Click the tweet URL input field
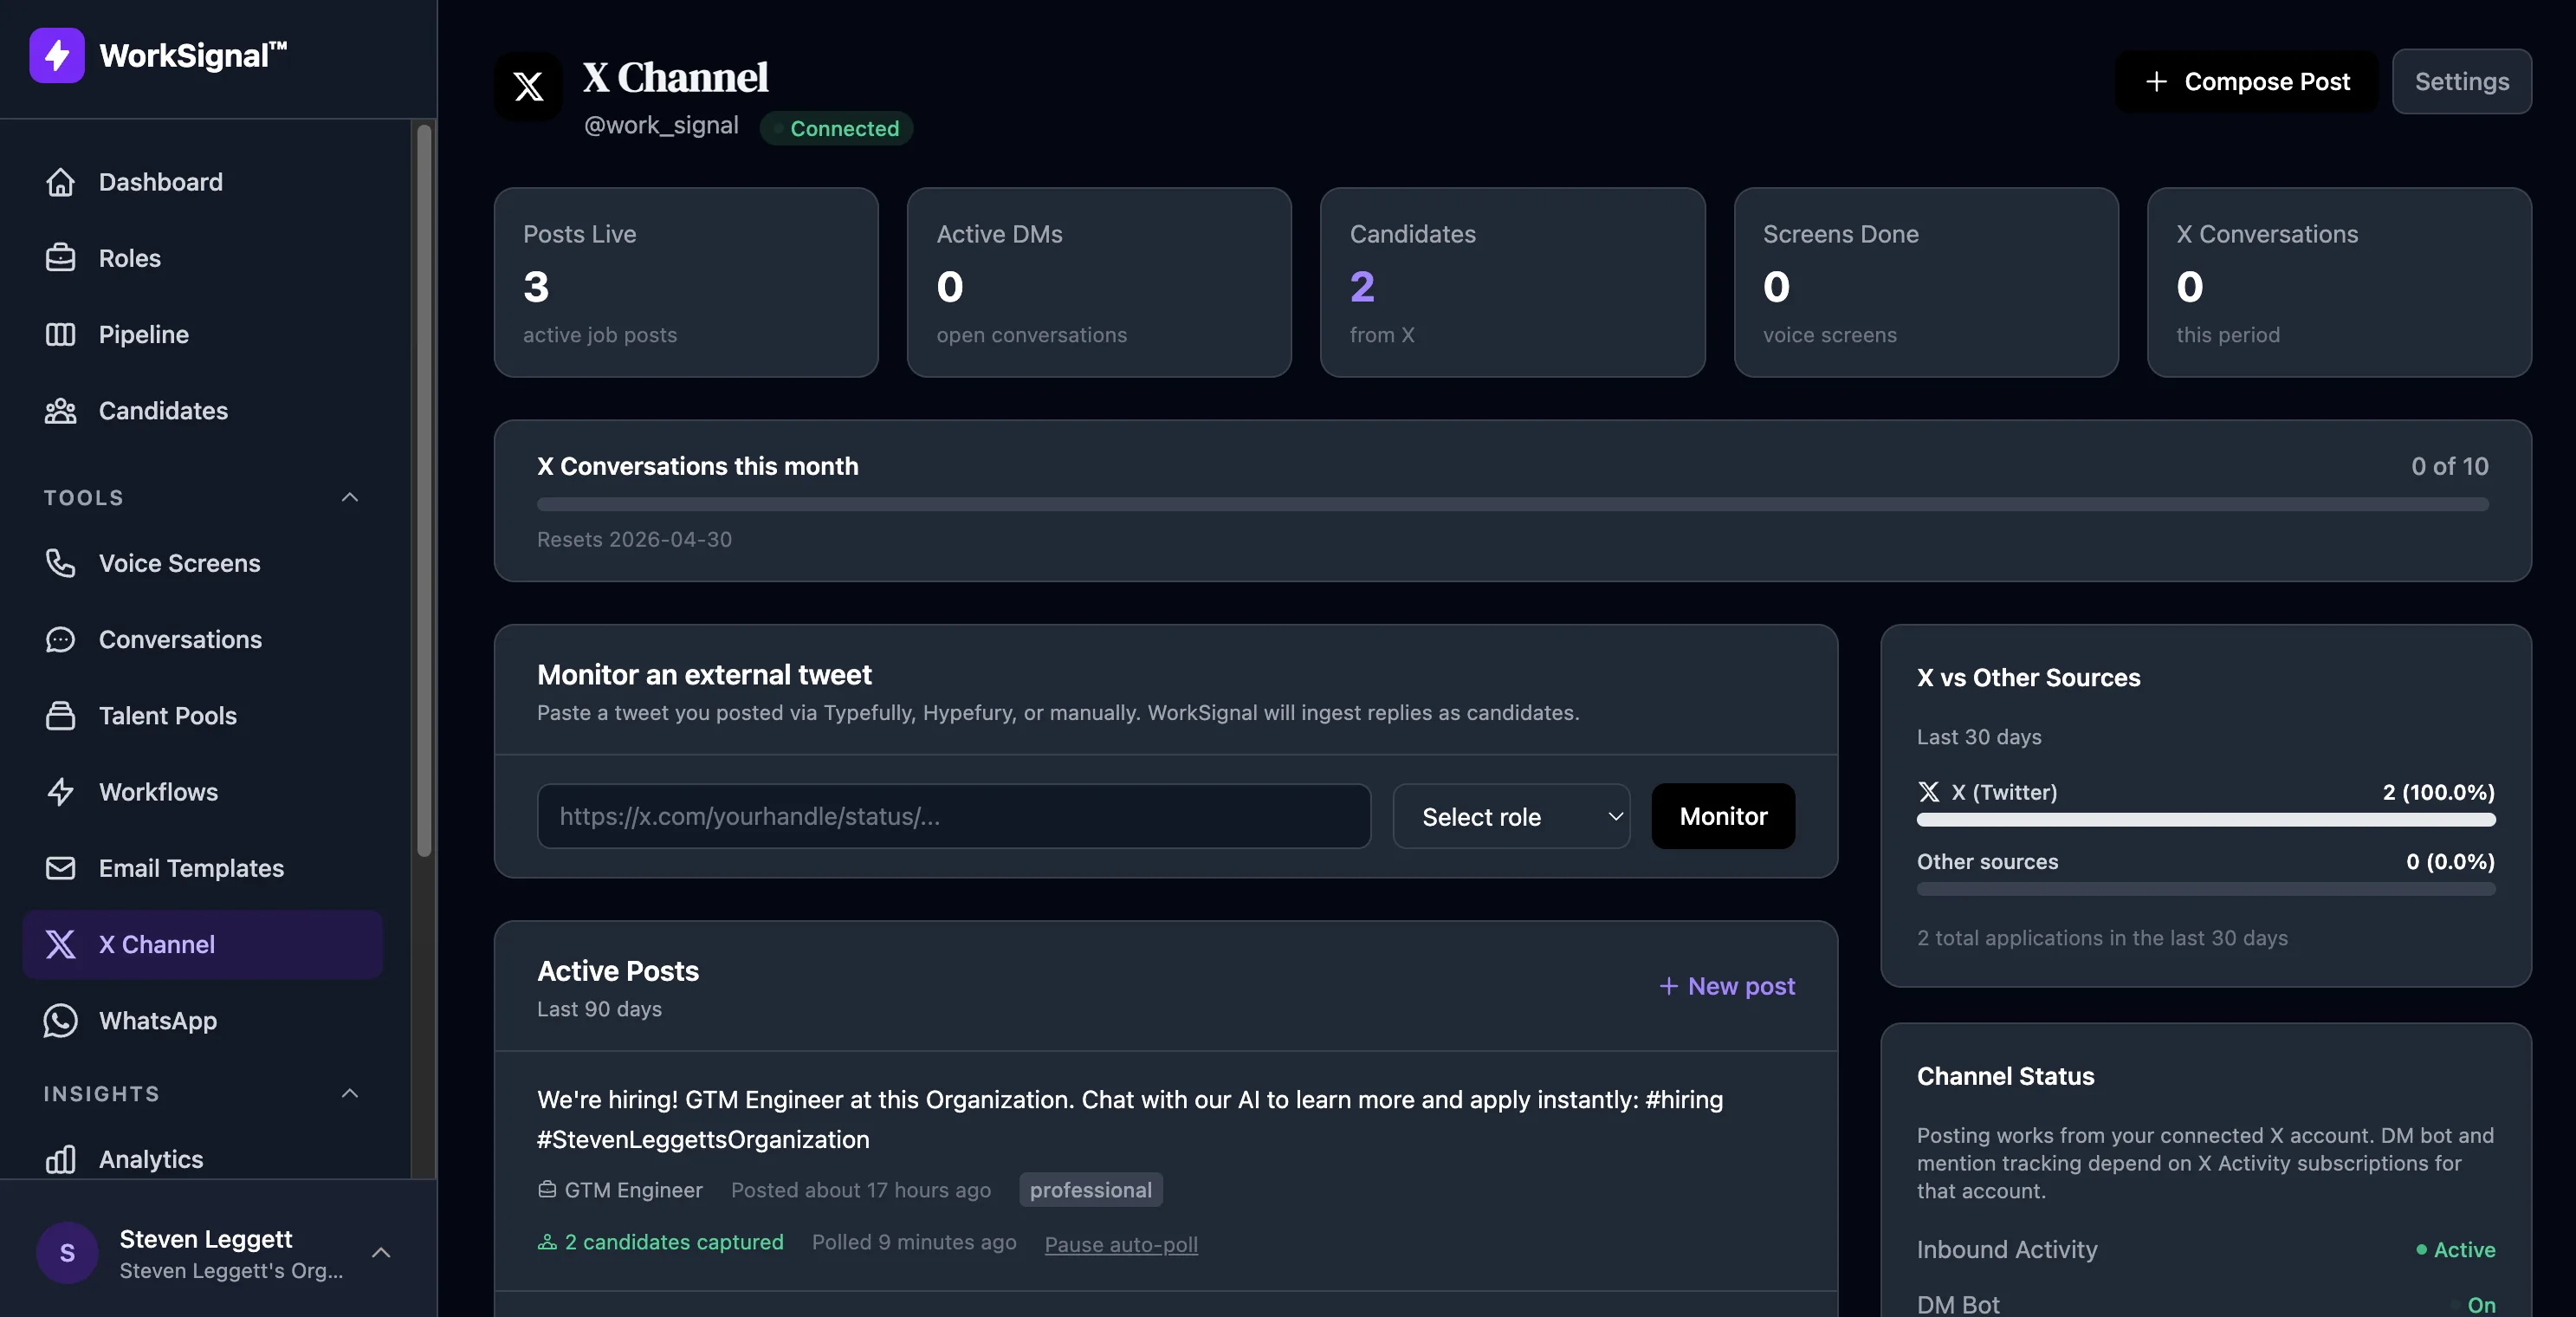The height and width of the screenshot is (1317, 2576). 953,816
